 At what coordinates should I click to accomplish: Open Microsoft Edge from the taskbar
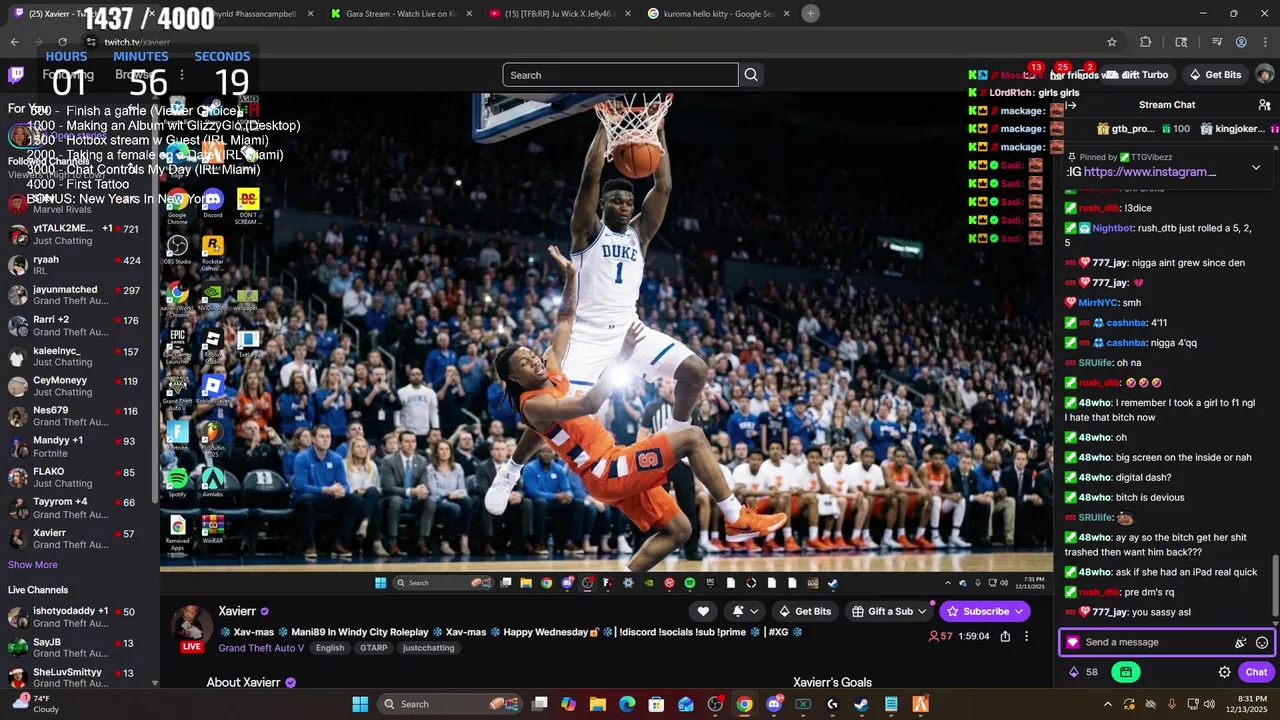(627, 704)
